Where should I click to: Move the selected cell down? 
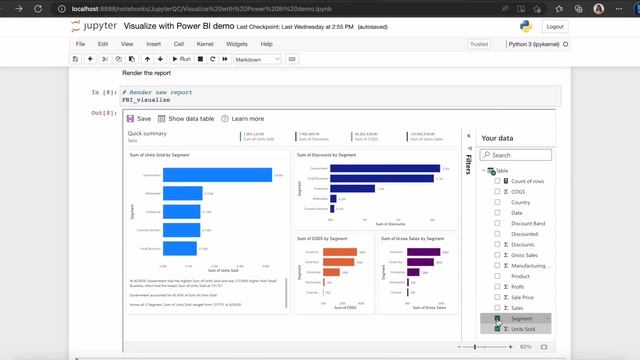(x=160, y=59)
